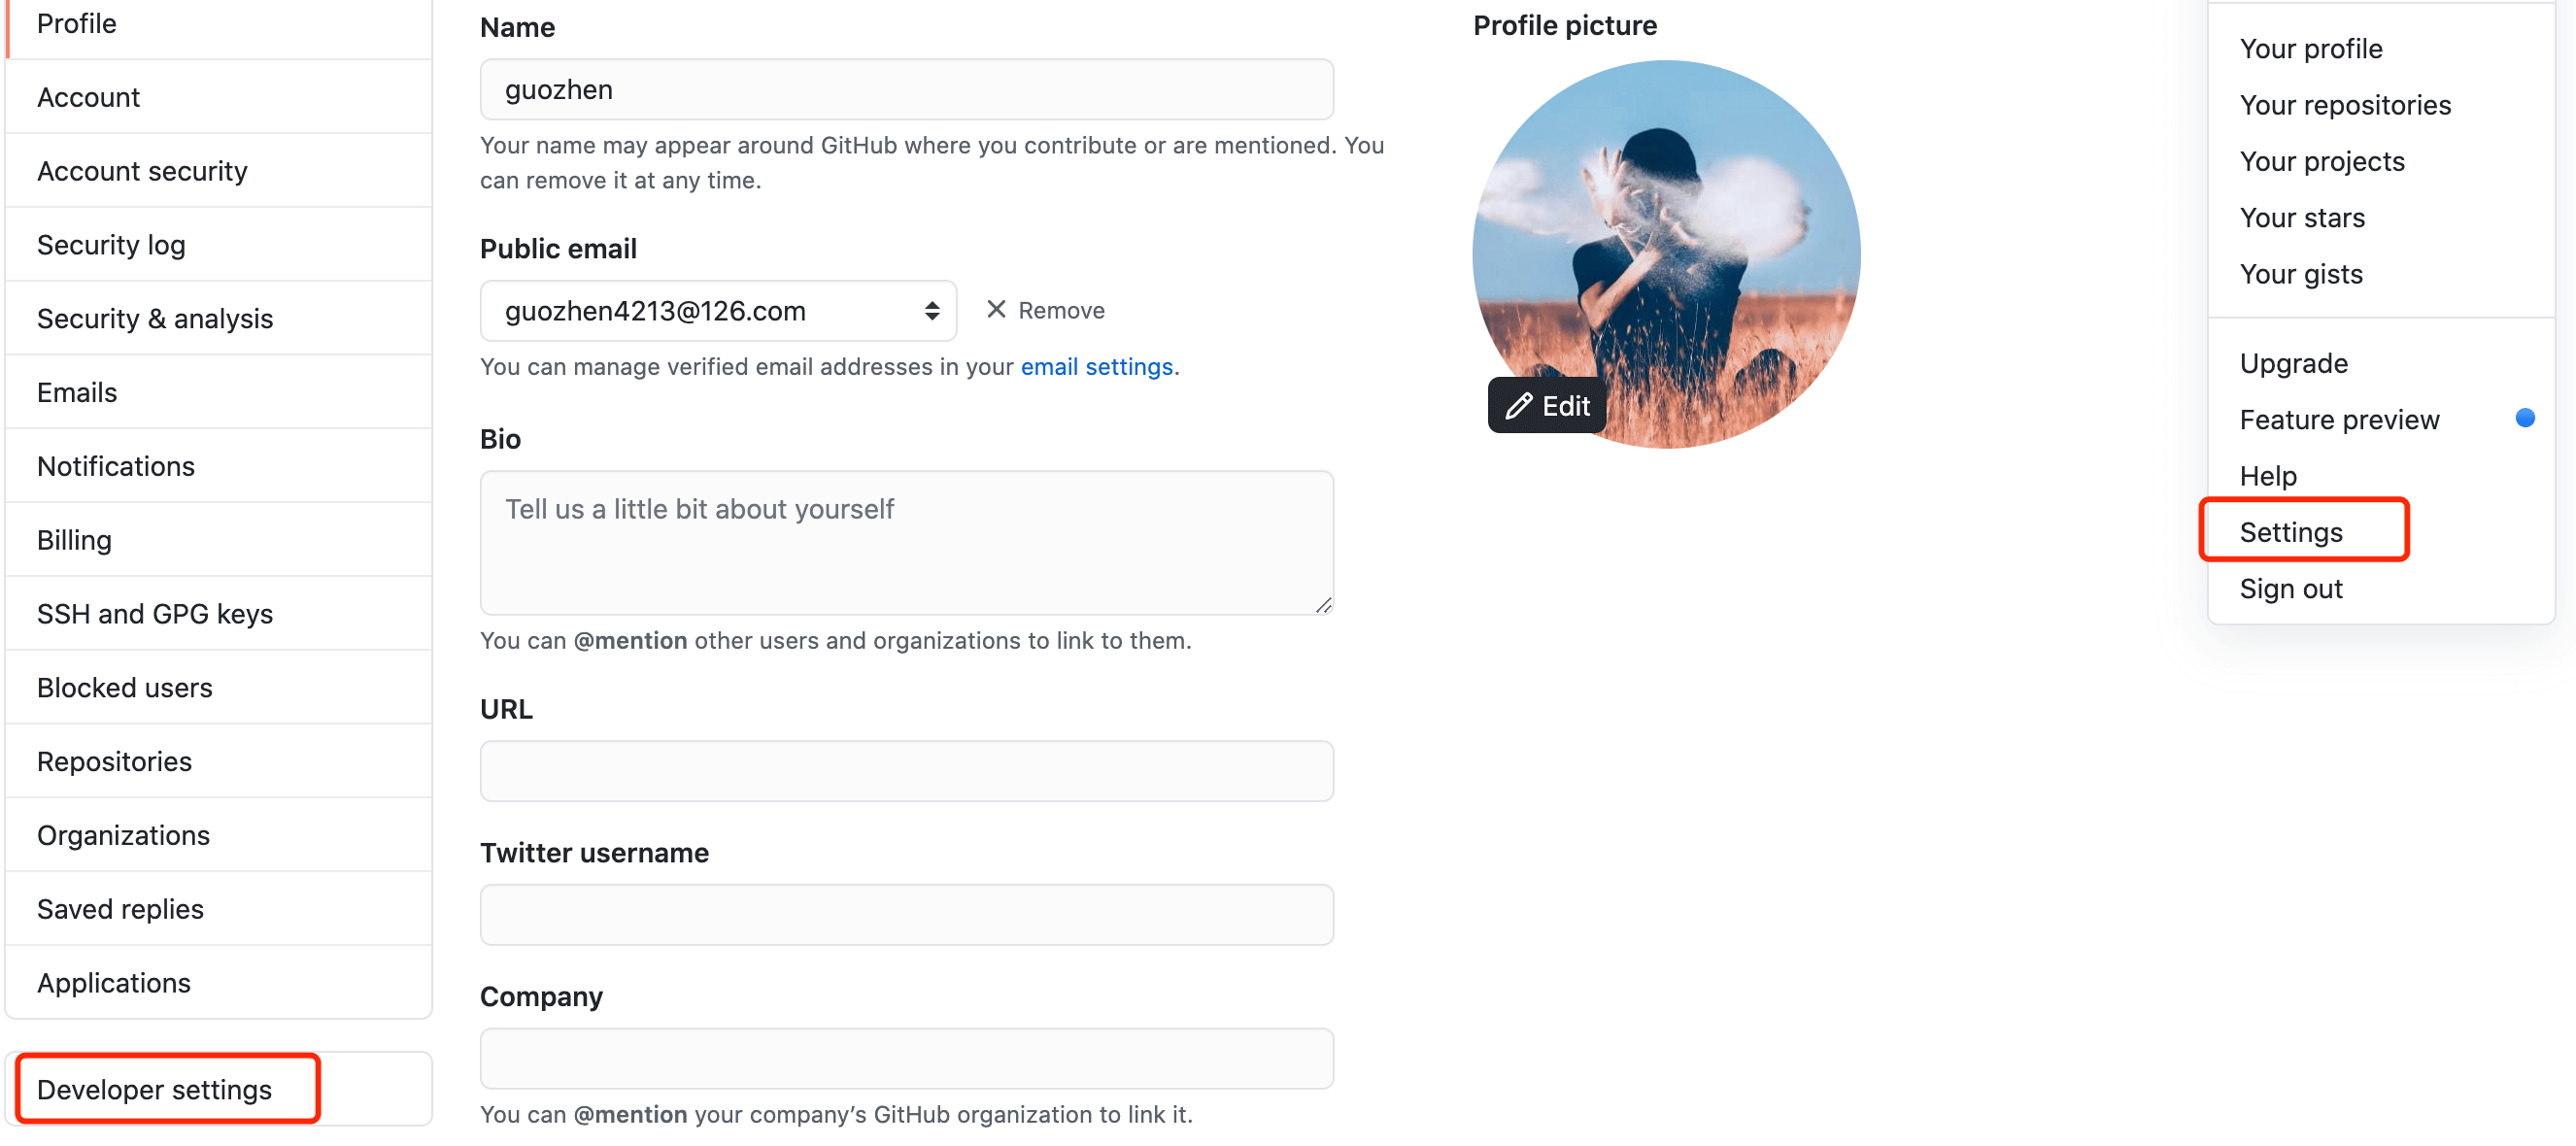Focus the Twitter username field

tap(906, 914)
